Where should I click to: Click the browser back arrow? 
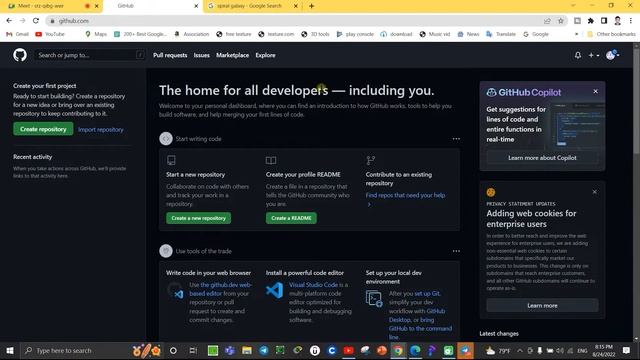9,20
